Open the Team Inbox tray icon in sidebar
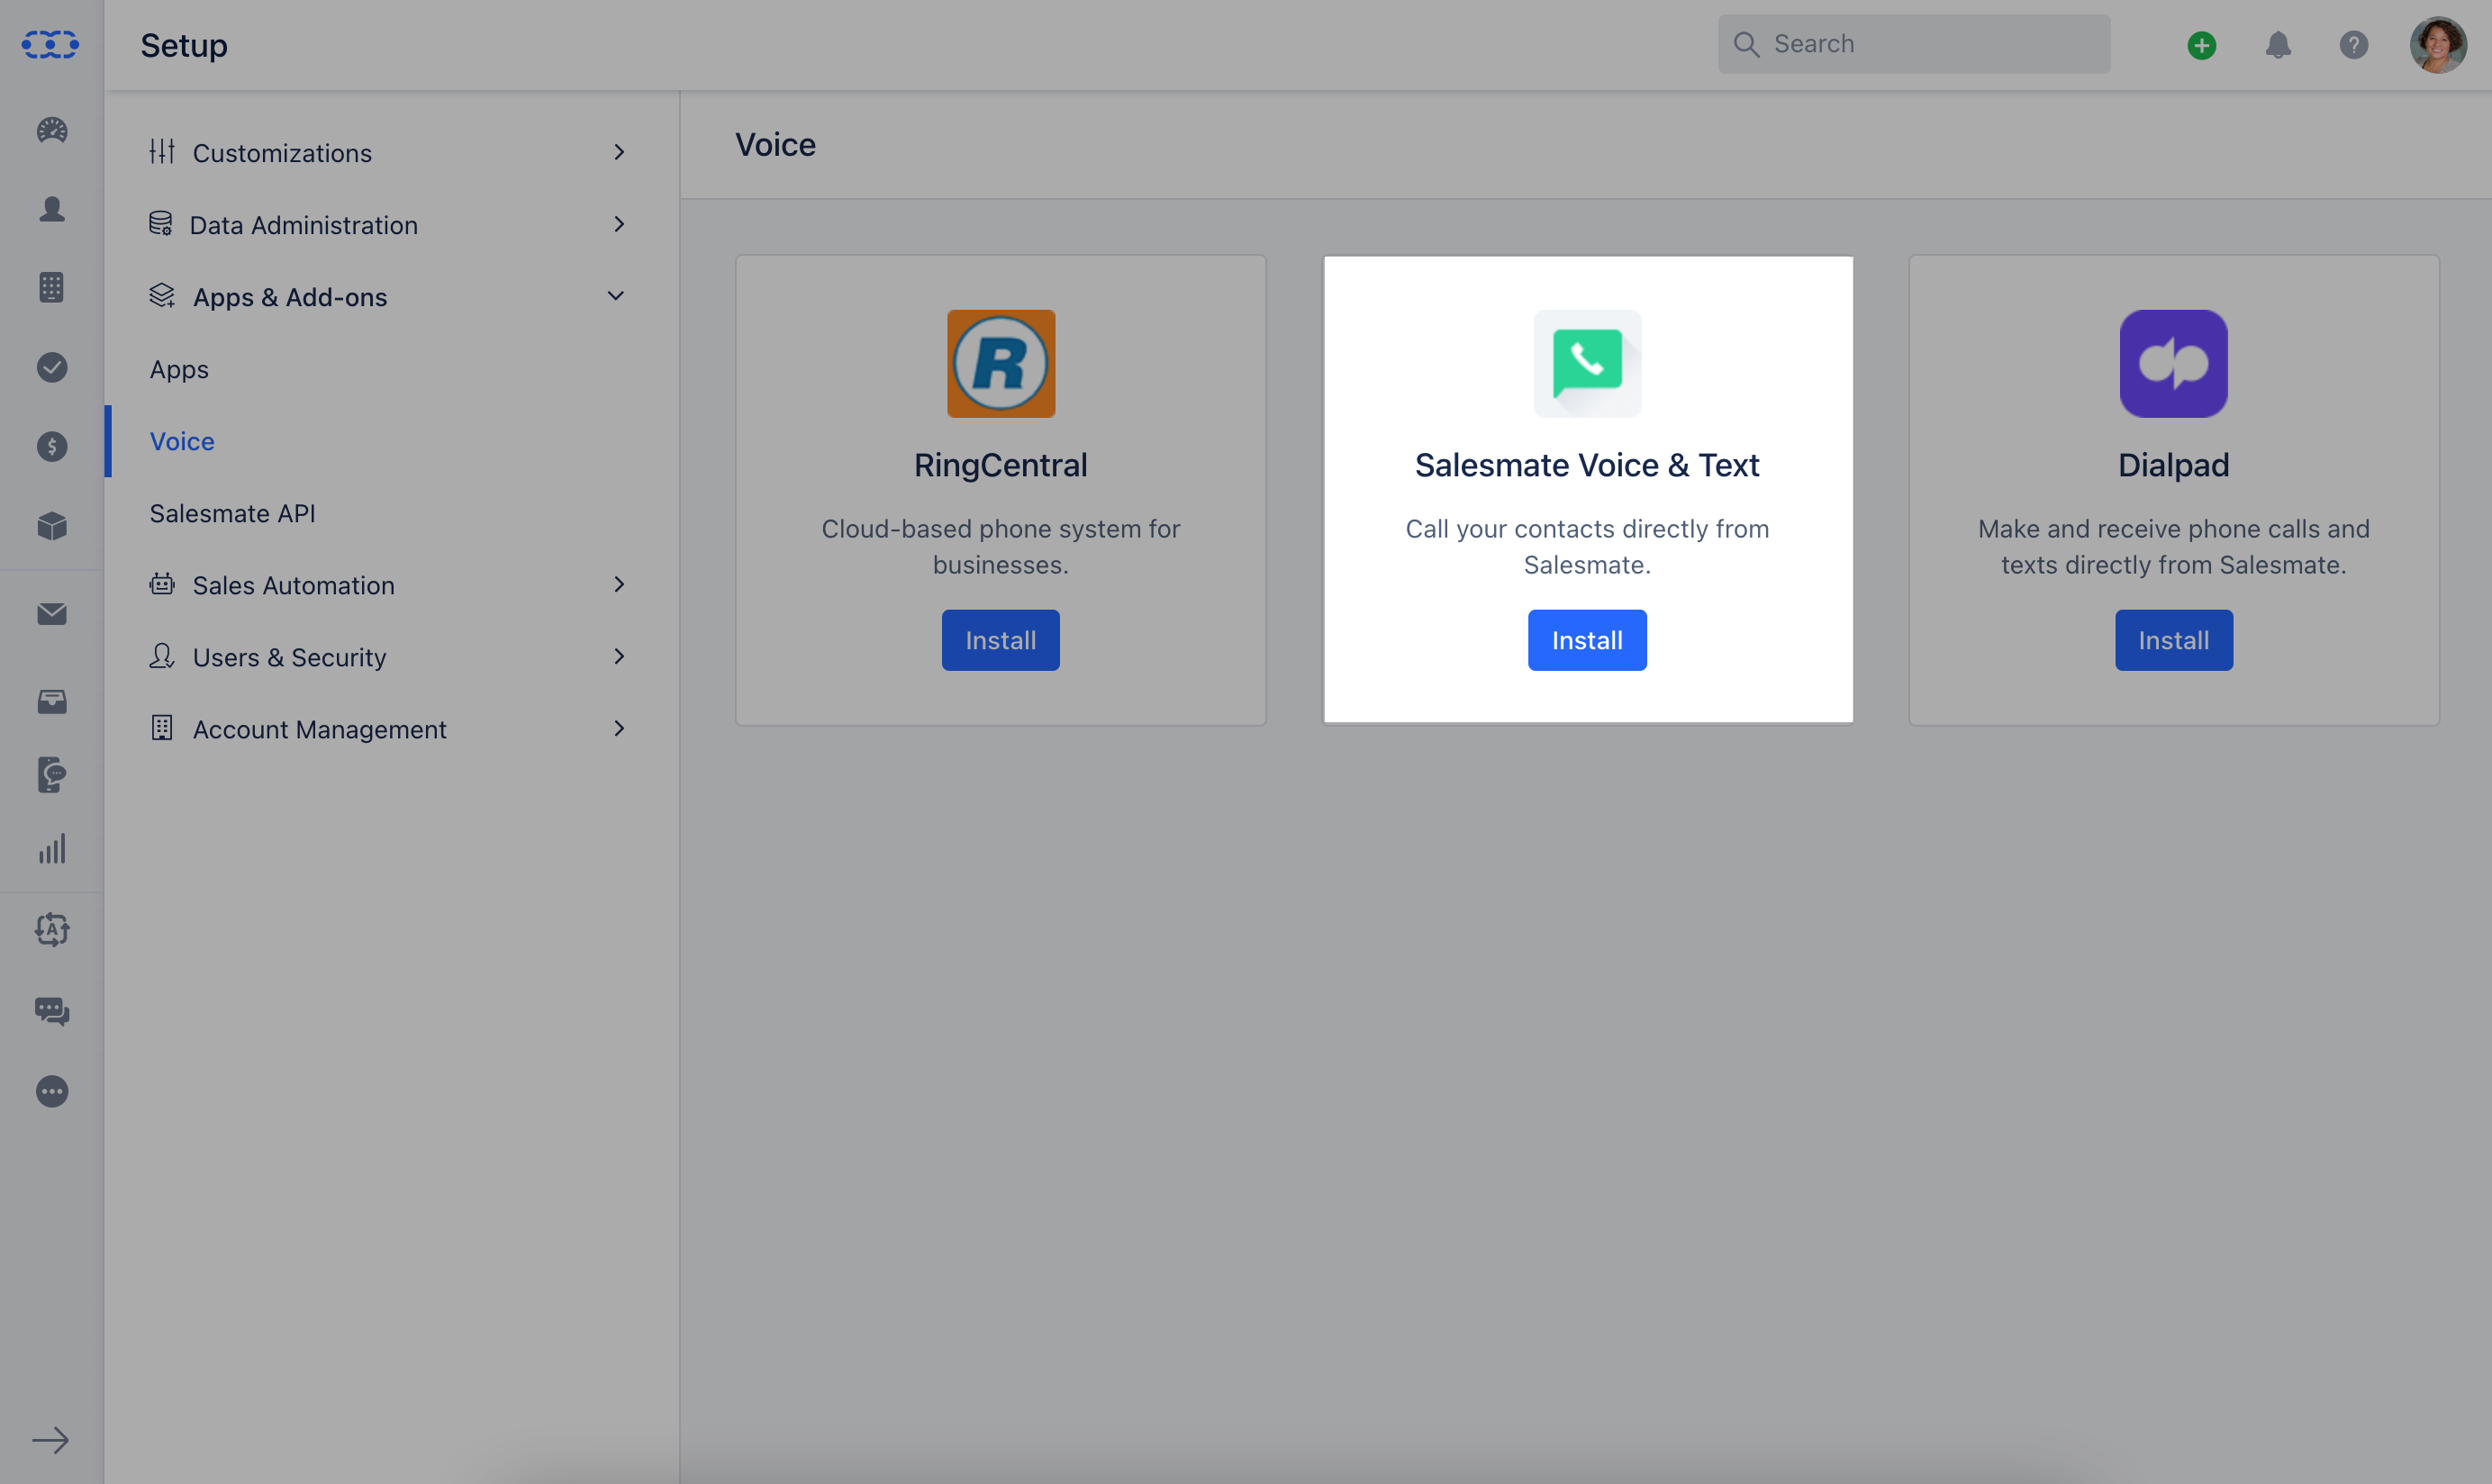The image size is (2492, 1484). tap(52, 701)
